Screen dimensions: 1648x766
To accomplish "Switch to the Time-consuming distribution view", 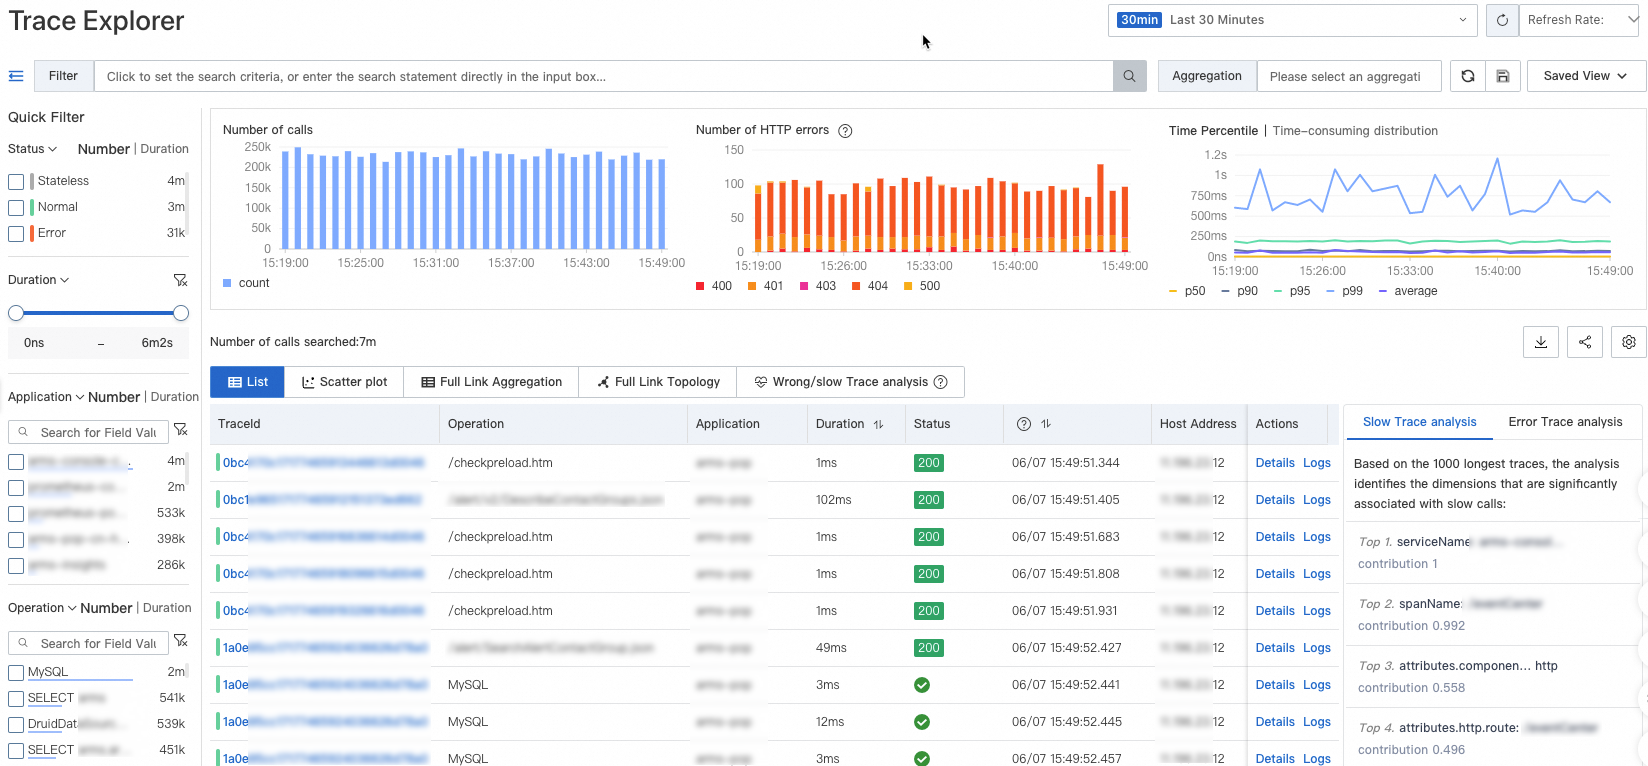I will tap(1355, 131).
